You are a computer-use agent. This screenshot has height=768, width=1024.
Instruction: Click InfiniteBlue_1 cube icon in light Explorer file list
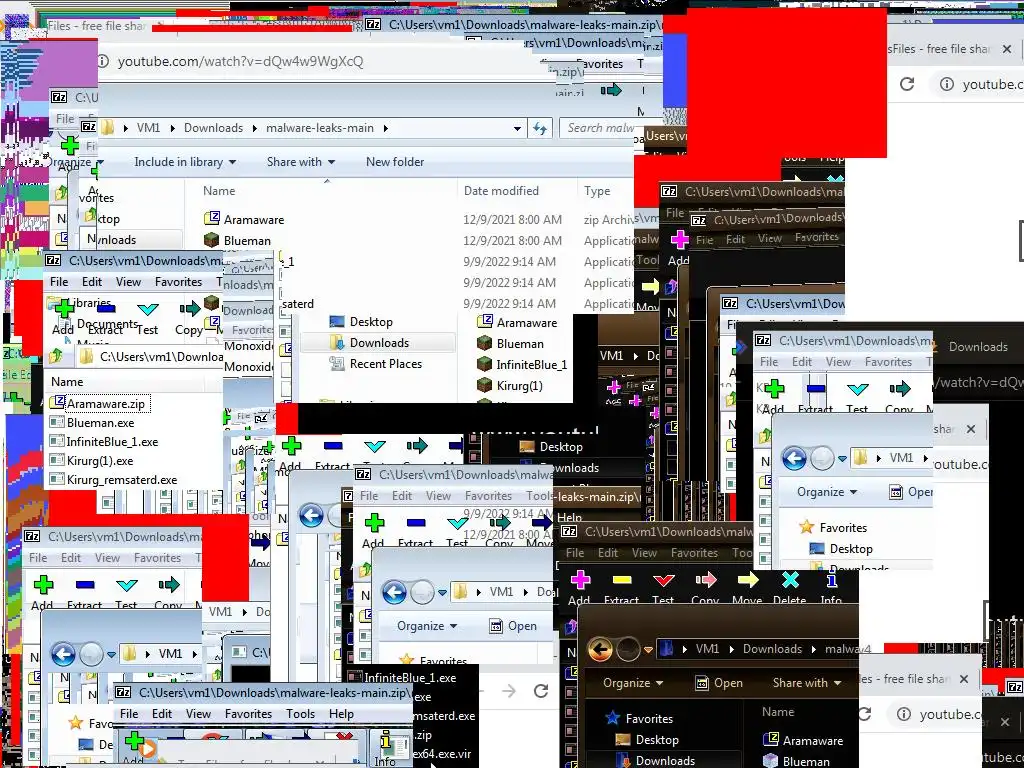click(x=484, y=364)
